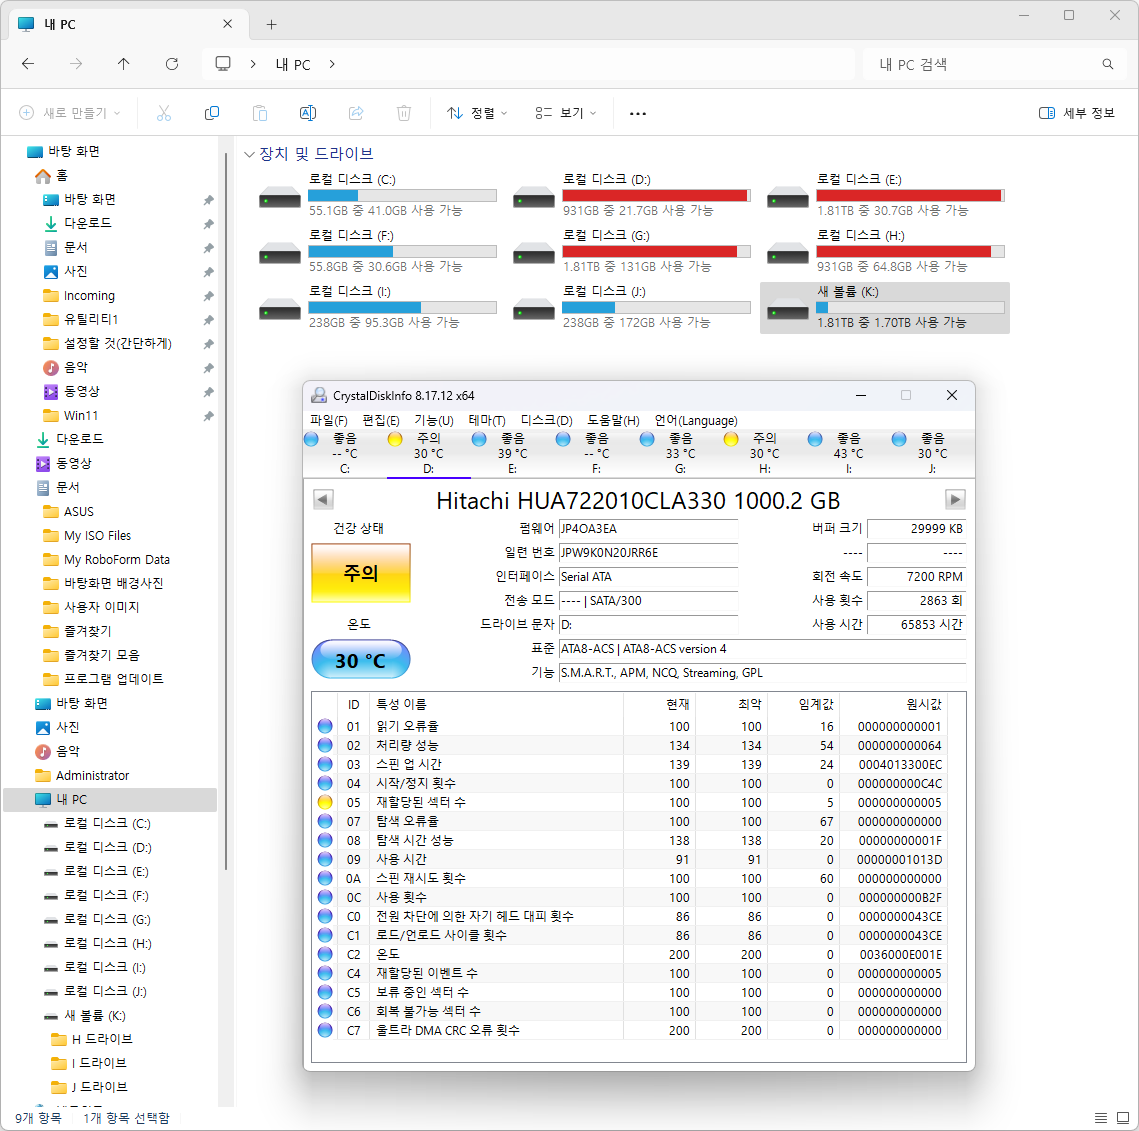Screen dimensions: 1139x1131
Task: Expand the chevron after 내 PC in address bar
Action: 332,64
